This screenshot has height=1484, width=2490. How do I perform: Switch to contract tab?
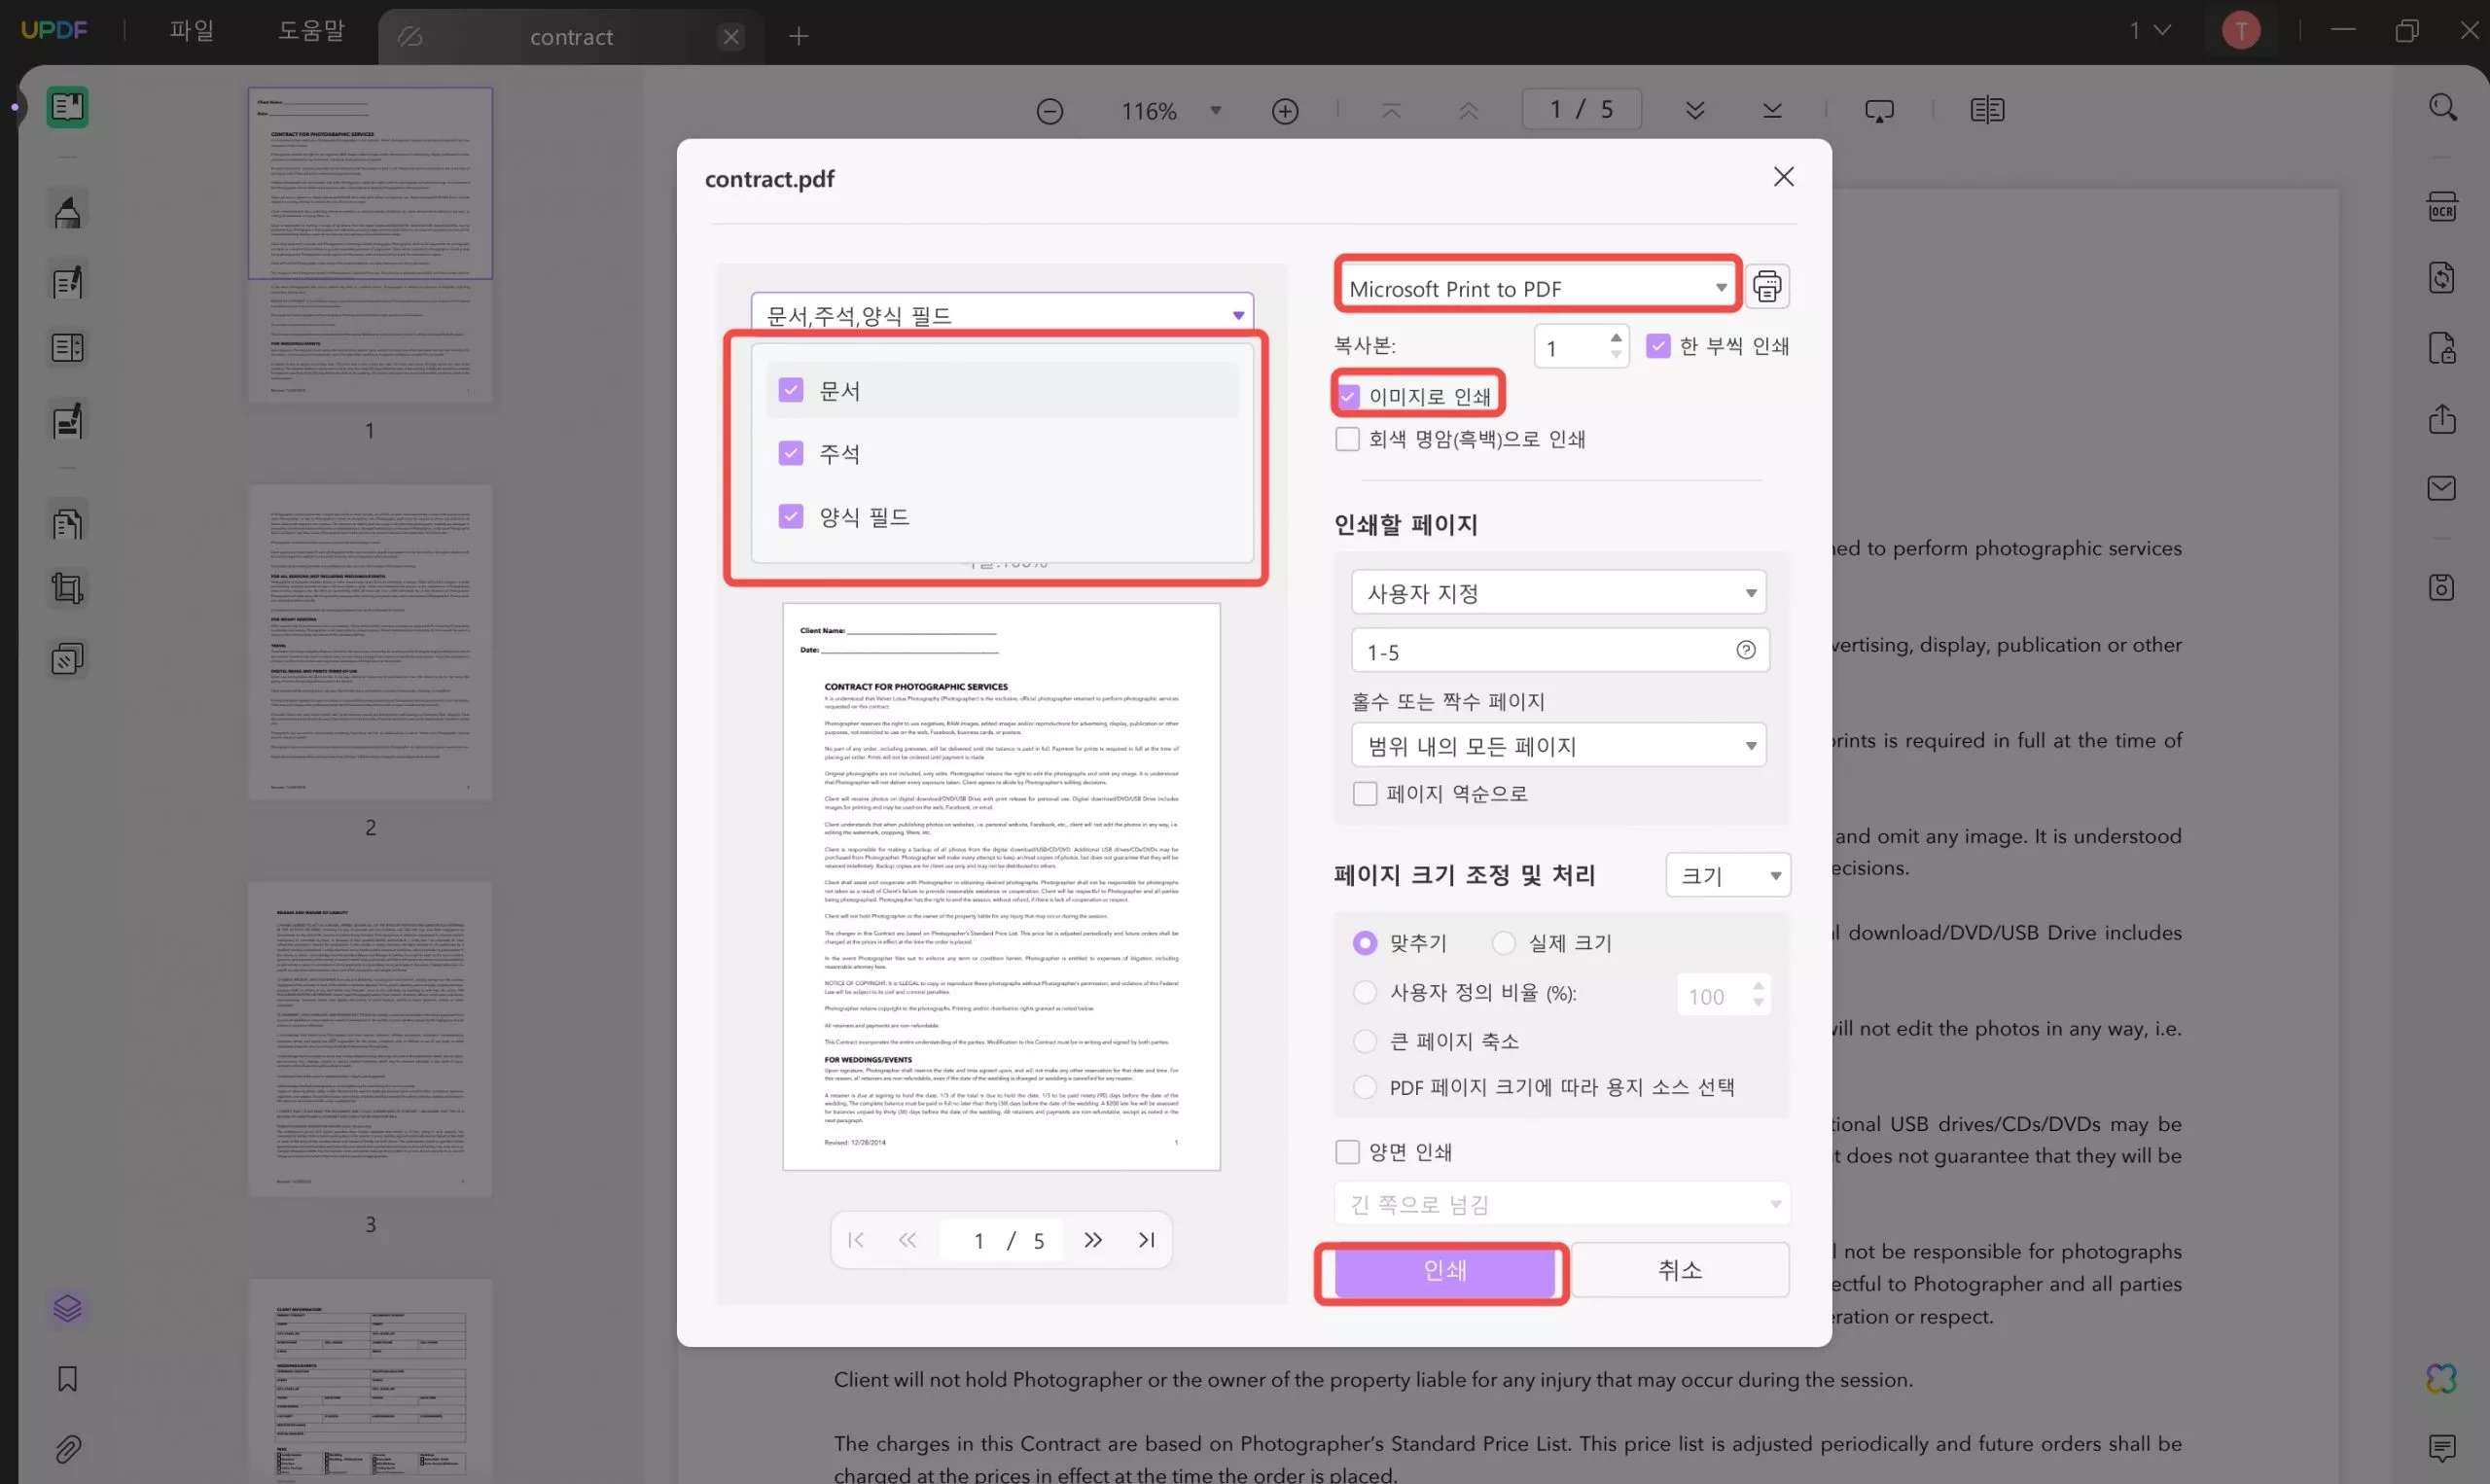[x=571, y=37]
